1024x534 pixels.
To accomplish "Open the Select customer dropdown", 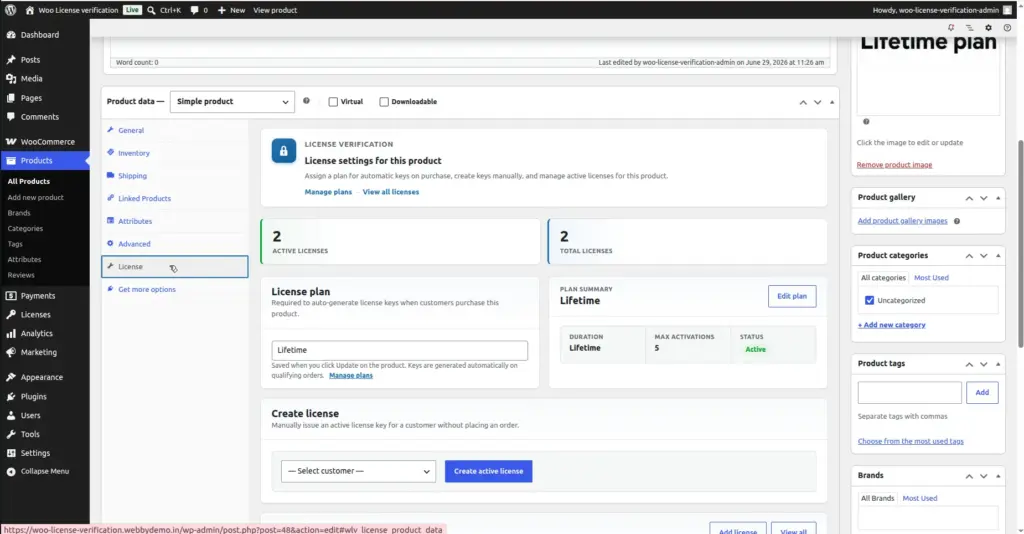I will [x=358, y=471].
